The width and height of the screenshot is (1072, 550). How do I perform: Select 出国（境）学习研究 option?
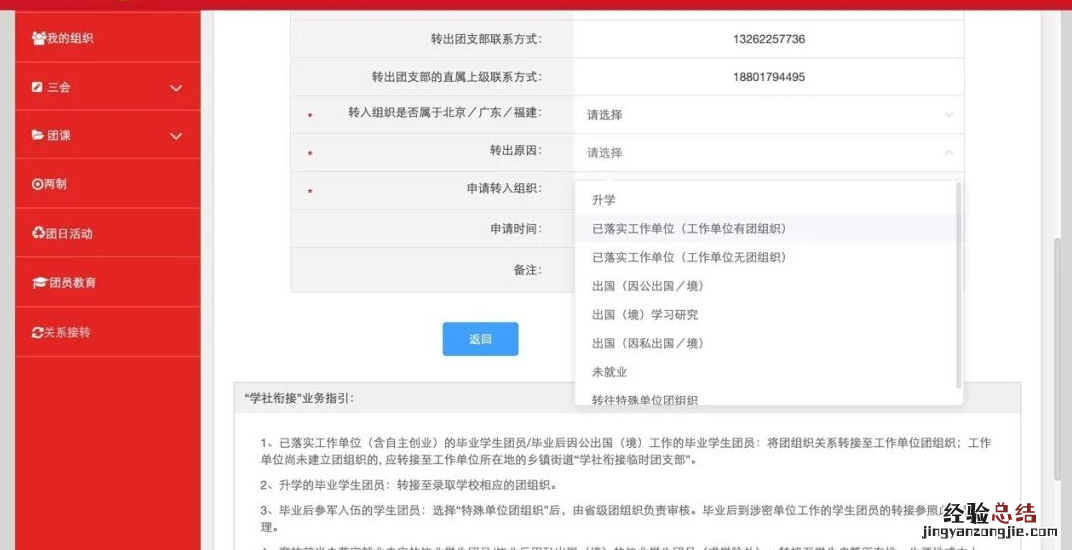coord(645,315)
